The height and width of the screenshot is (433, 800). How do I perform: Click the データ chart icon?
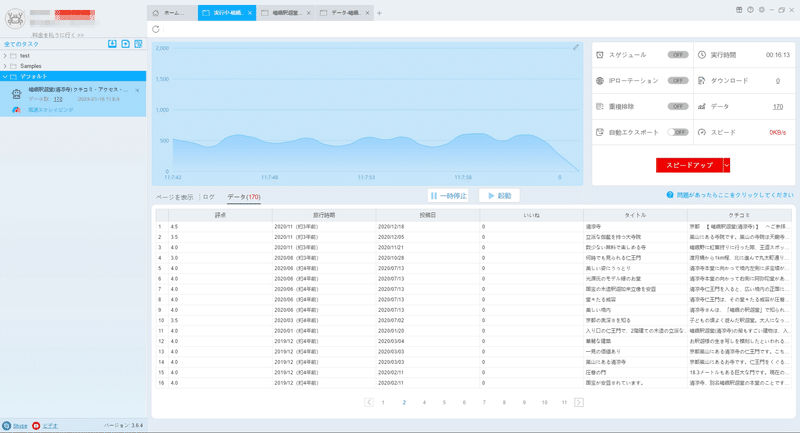pyautogui.click(x=702, y=107)
